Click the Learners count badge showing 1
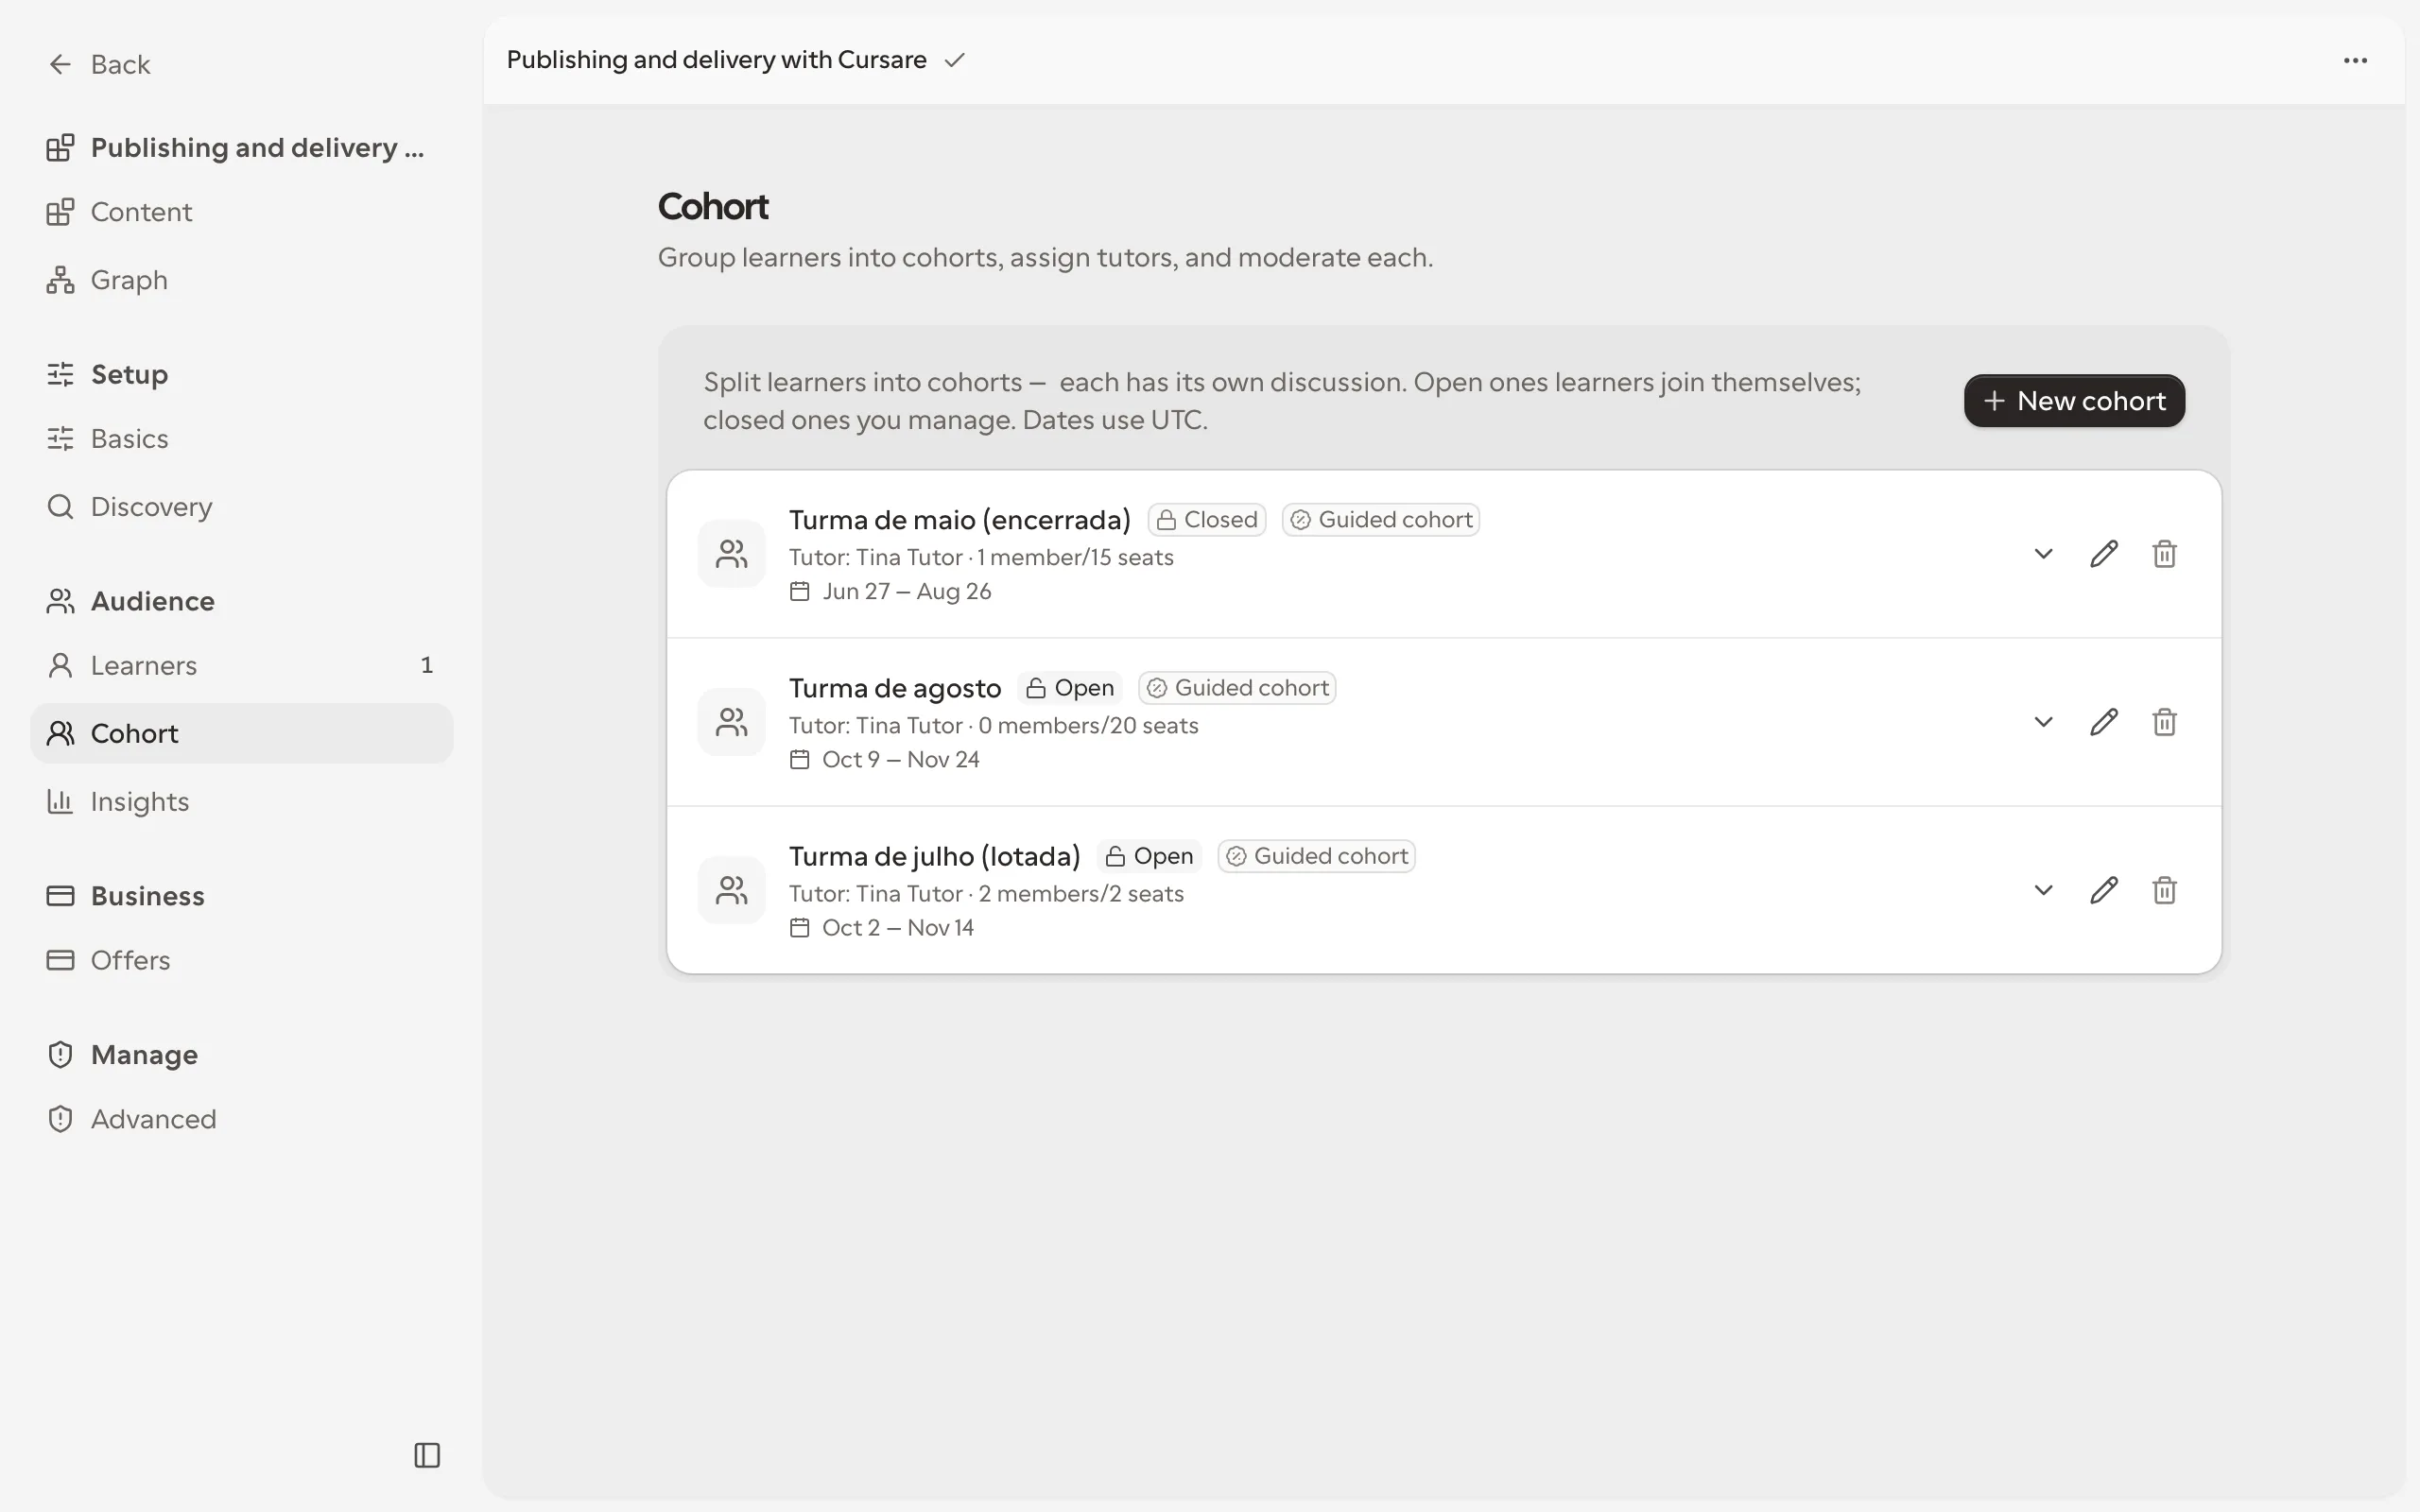 427,665
